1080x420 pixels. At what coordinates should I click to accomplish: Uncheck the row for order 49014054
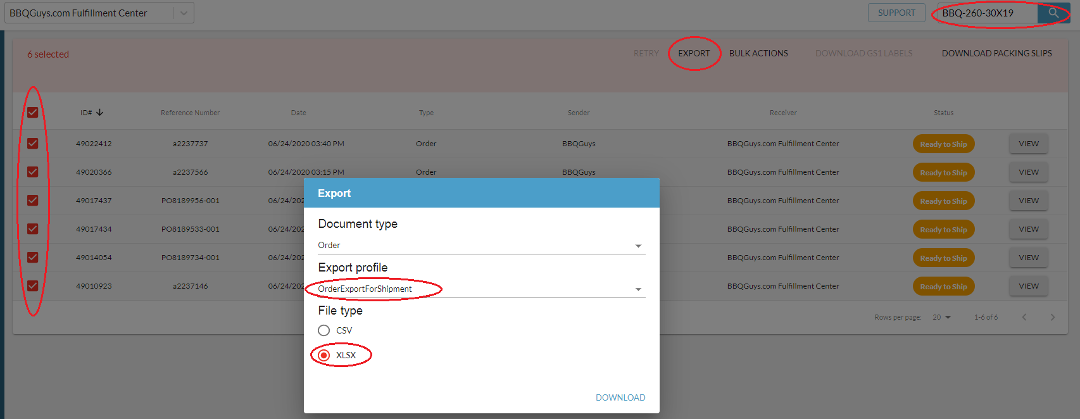[x=32, y=258]
